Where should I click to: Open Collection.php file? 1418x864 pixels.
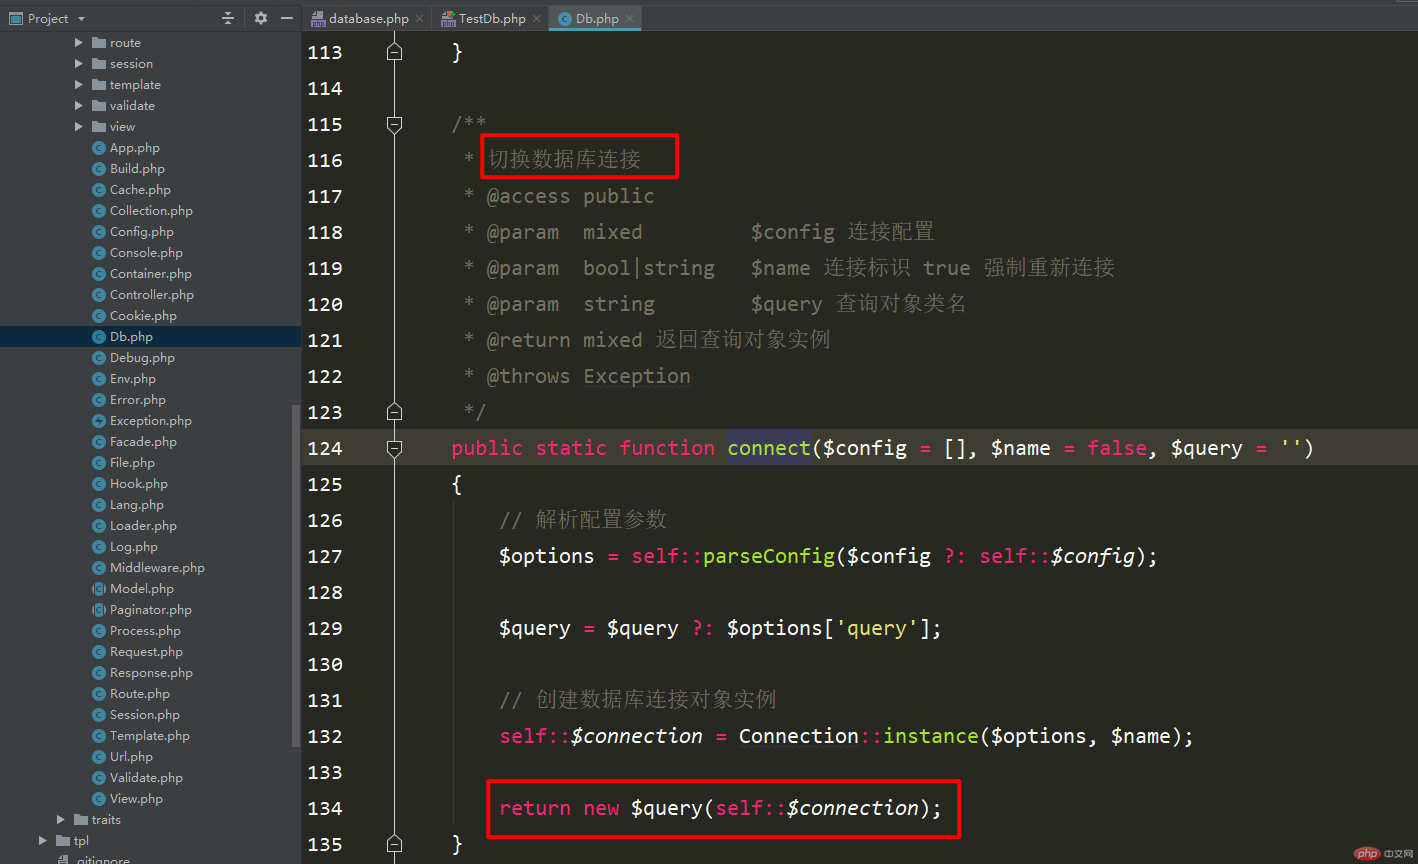[151, 211]
